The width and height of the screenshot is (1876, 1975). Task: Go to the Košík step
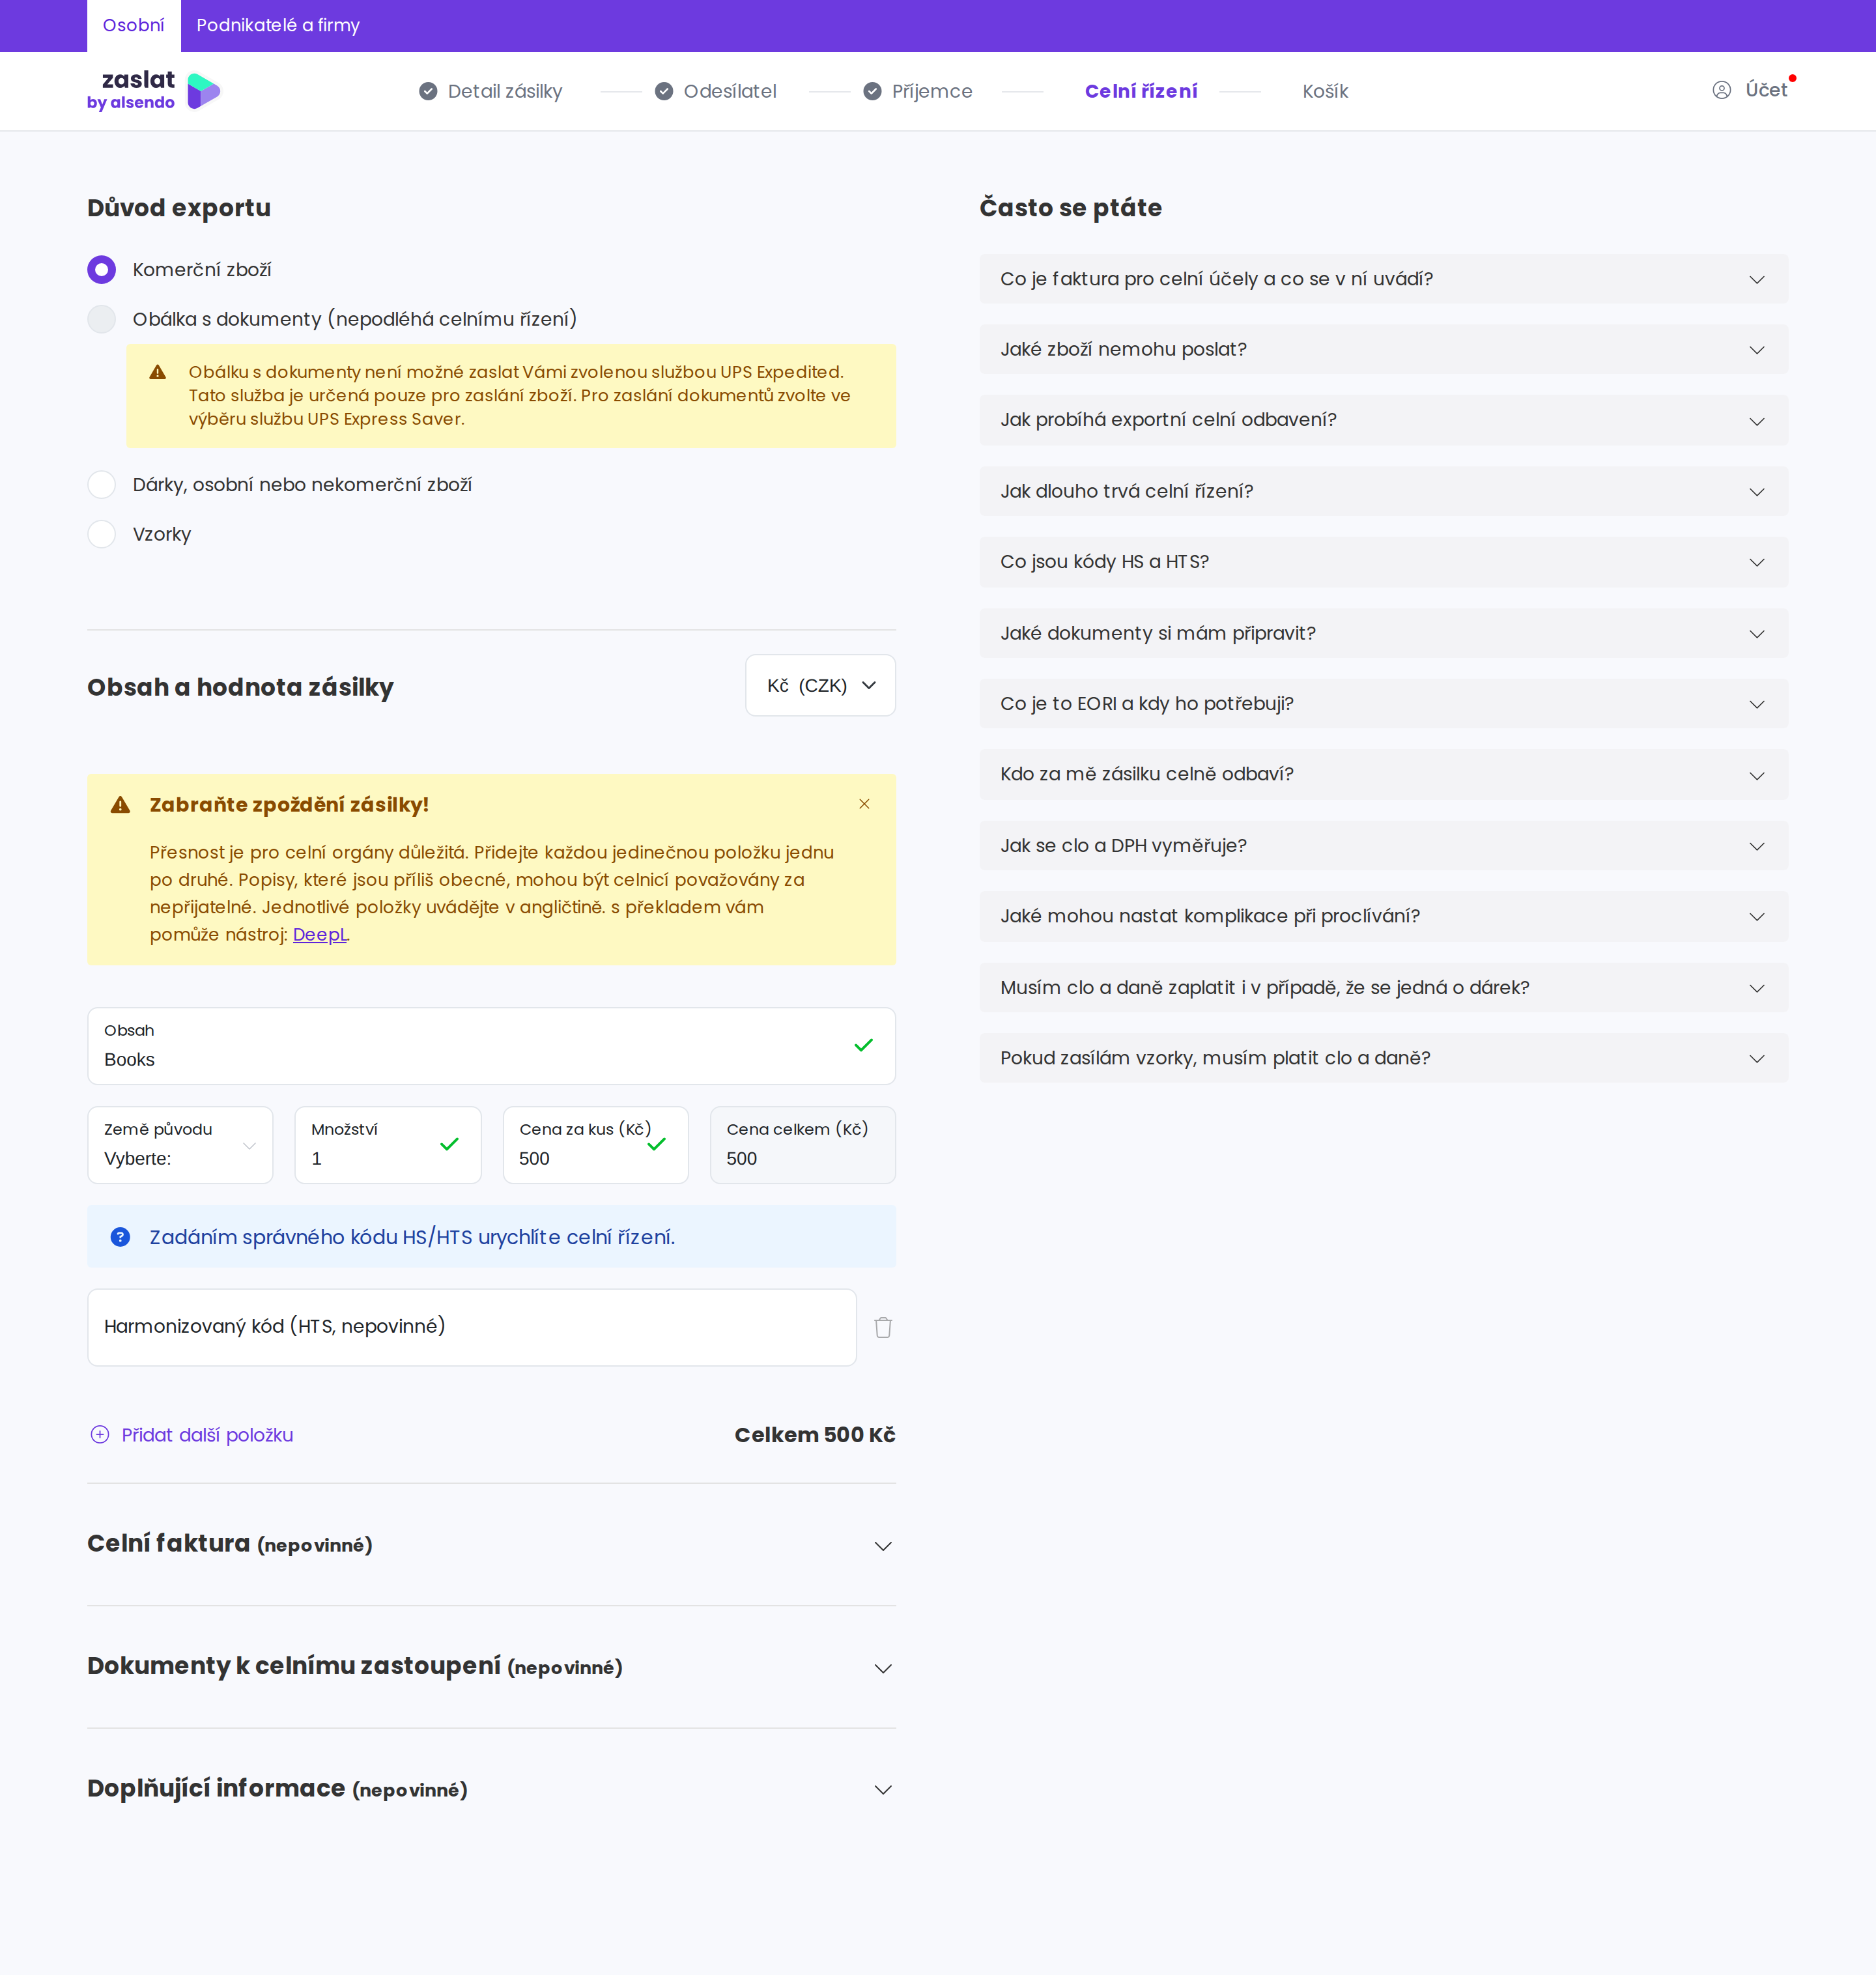pyautogui.click(x=1325, y=91)
